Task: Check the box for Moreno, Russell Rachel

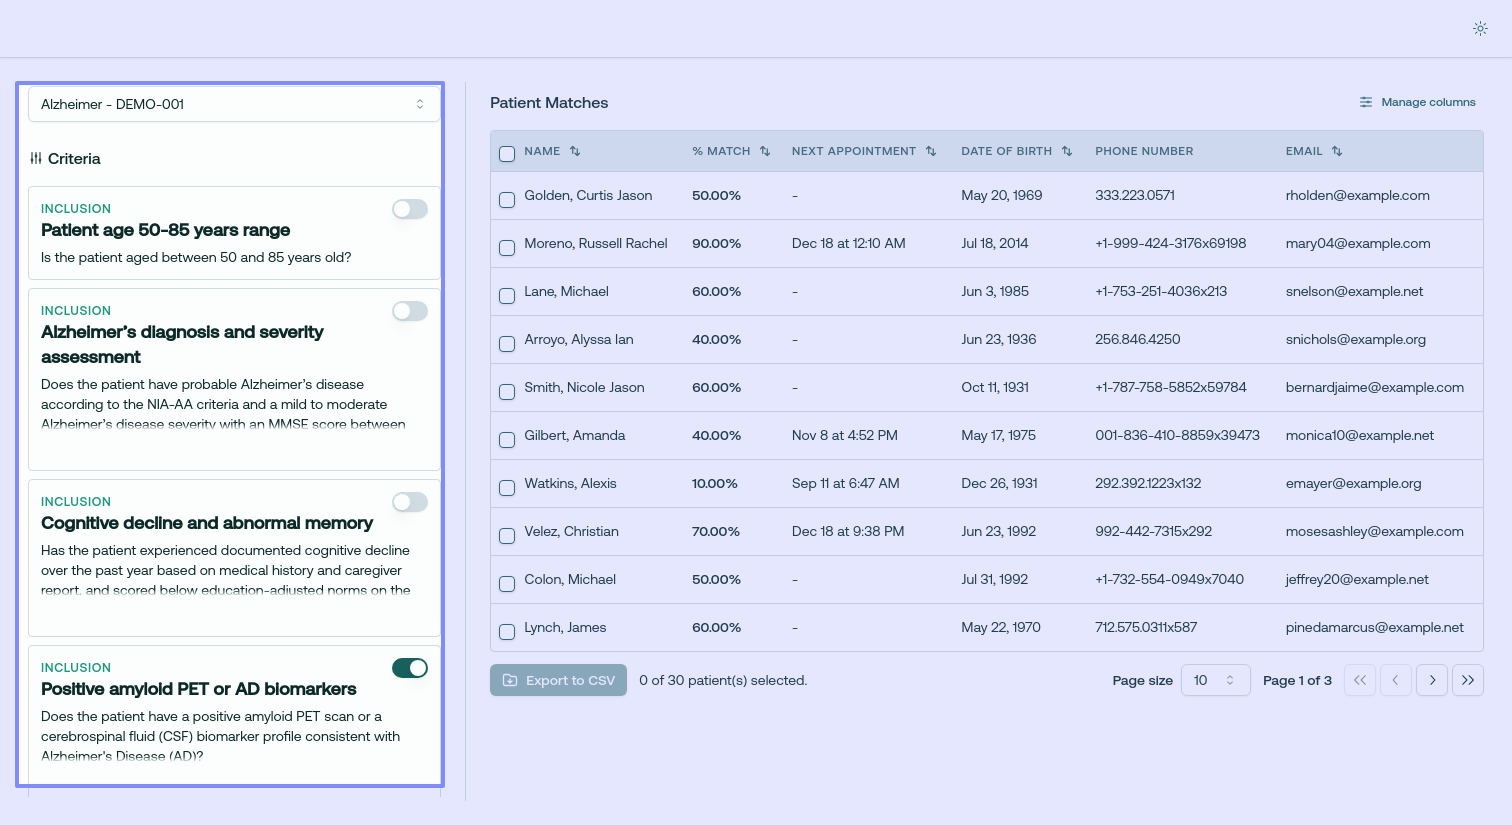Action: click(x=507, y=247)
